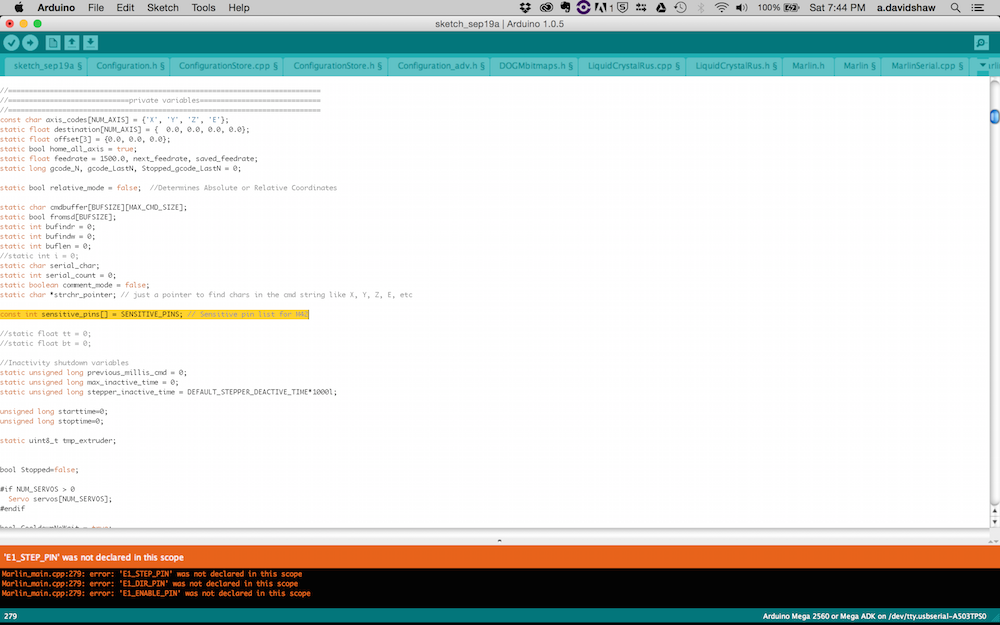1000x625 pixels.
Task: Click the editor scroll up arrow
Action: click(x=994, y=511)
